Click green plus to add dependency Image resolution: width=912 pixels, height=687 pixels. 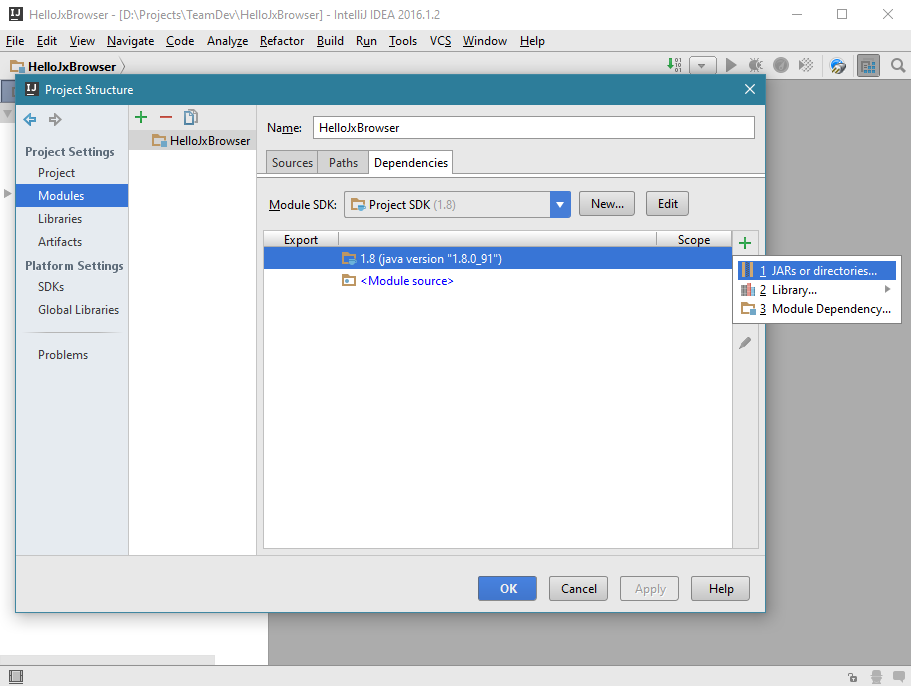tap(745, 243)
